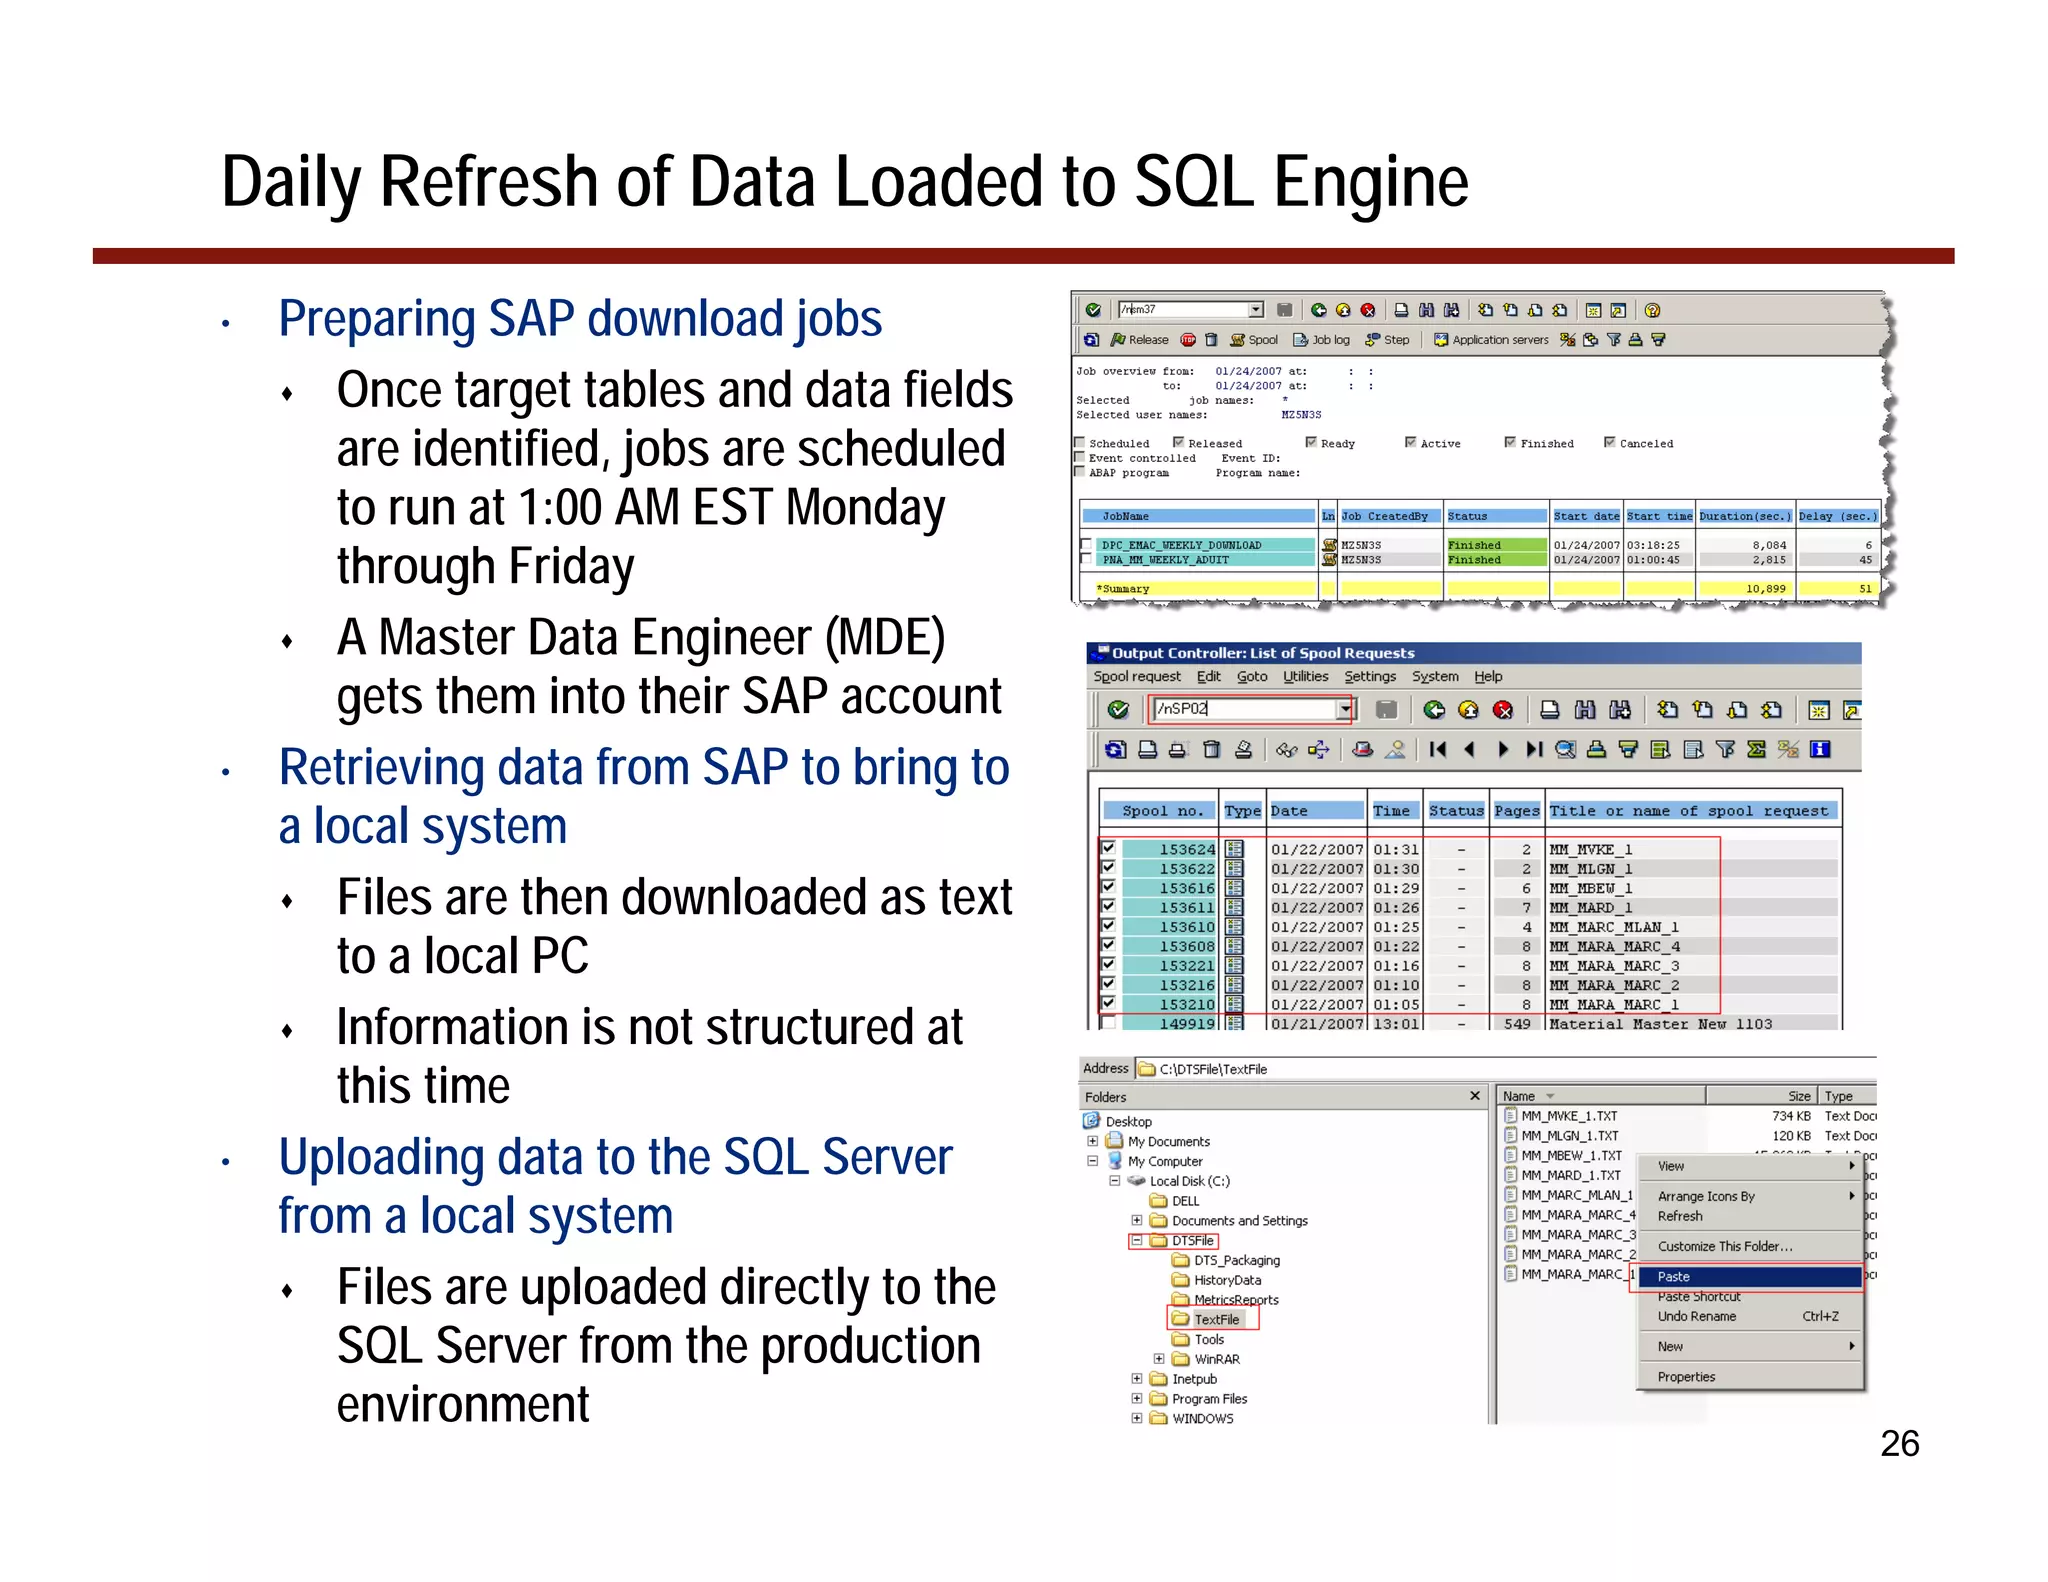Image resolution: width=2048 pixels, height=1582 pixels.
Task: Open the dropdown arrow of /nsm37 command field
Action: (1256, 310)
